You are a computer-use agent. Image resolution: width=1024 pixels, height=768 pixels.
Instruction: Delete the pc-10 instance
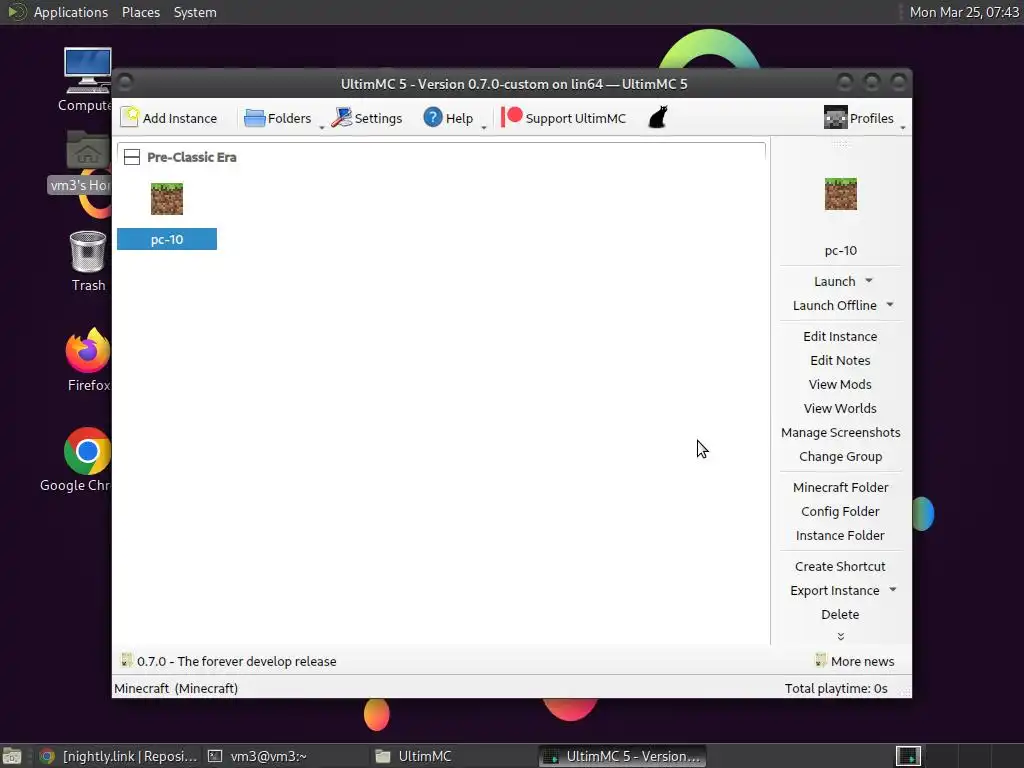click(840, 615)
